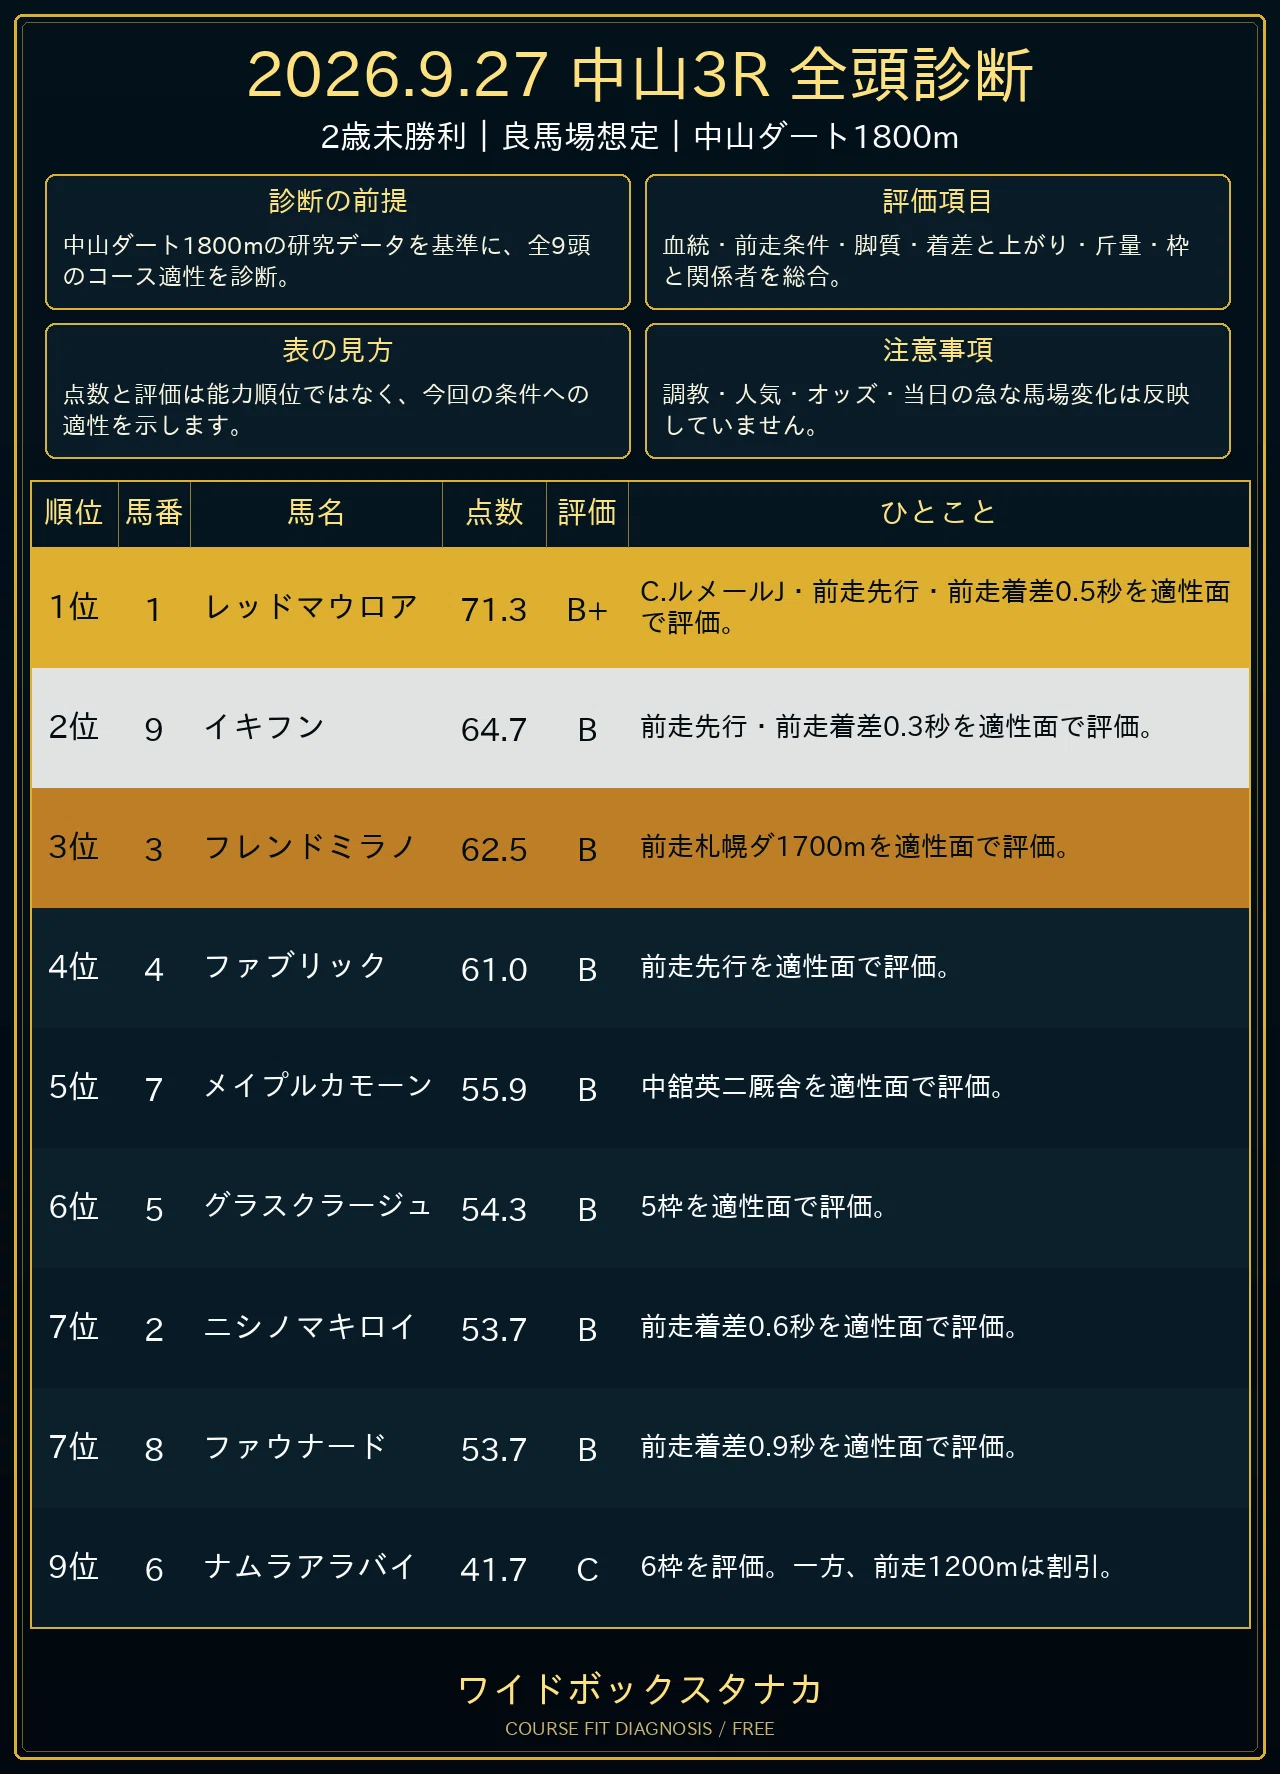The image size is (1280, 1774).
Task: Click the 馬名 column header
Action: (316, 513)
